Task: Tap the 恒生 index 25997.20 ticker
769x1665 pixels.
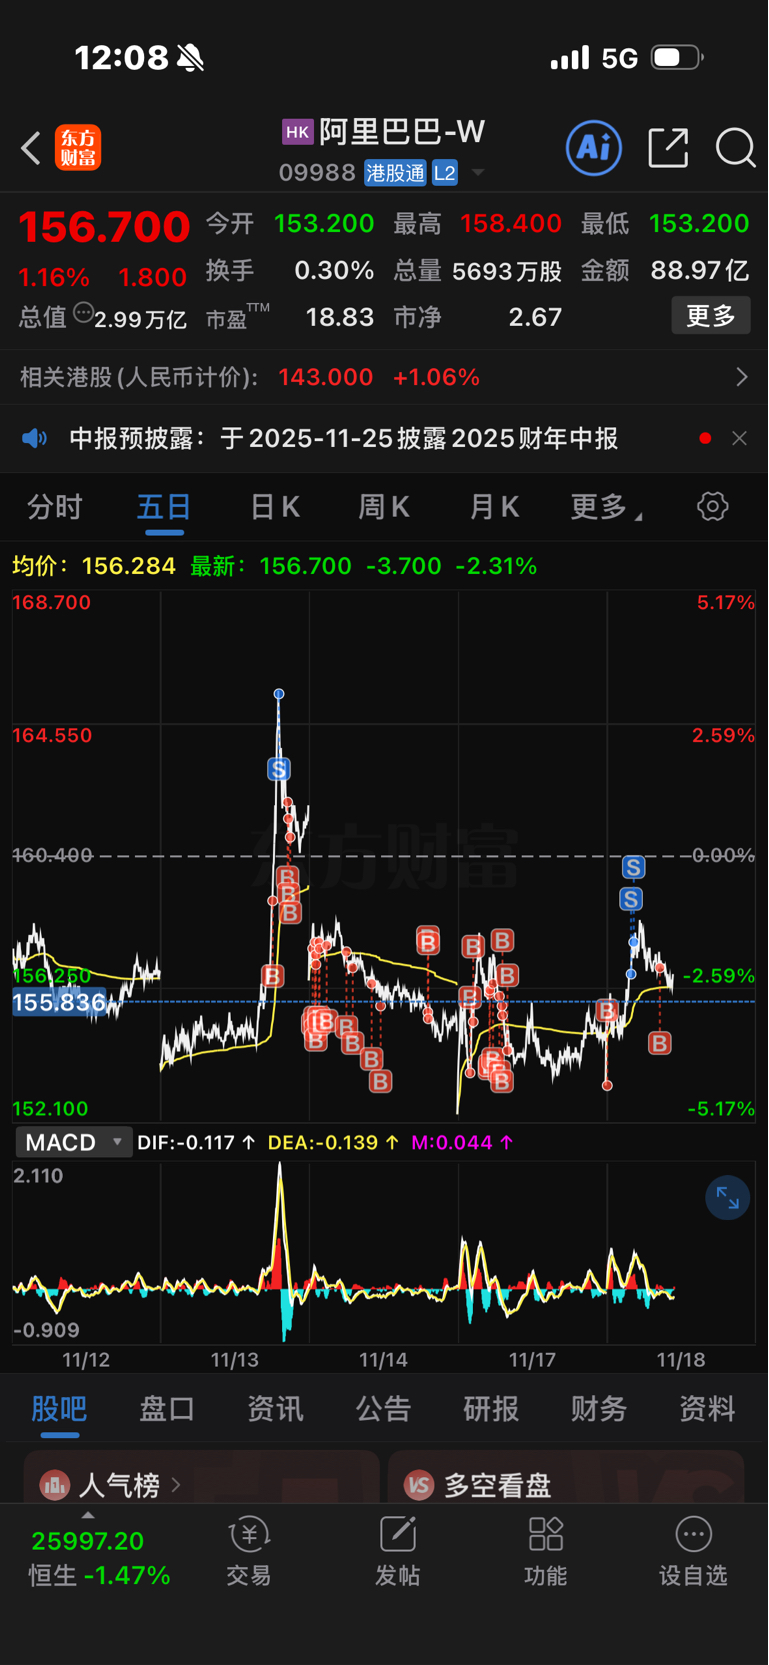Action: point(88,1541)
